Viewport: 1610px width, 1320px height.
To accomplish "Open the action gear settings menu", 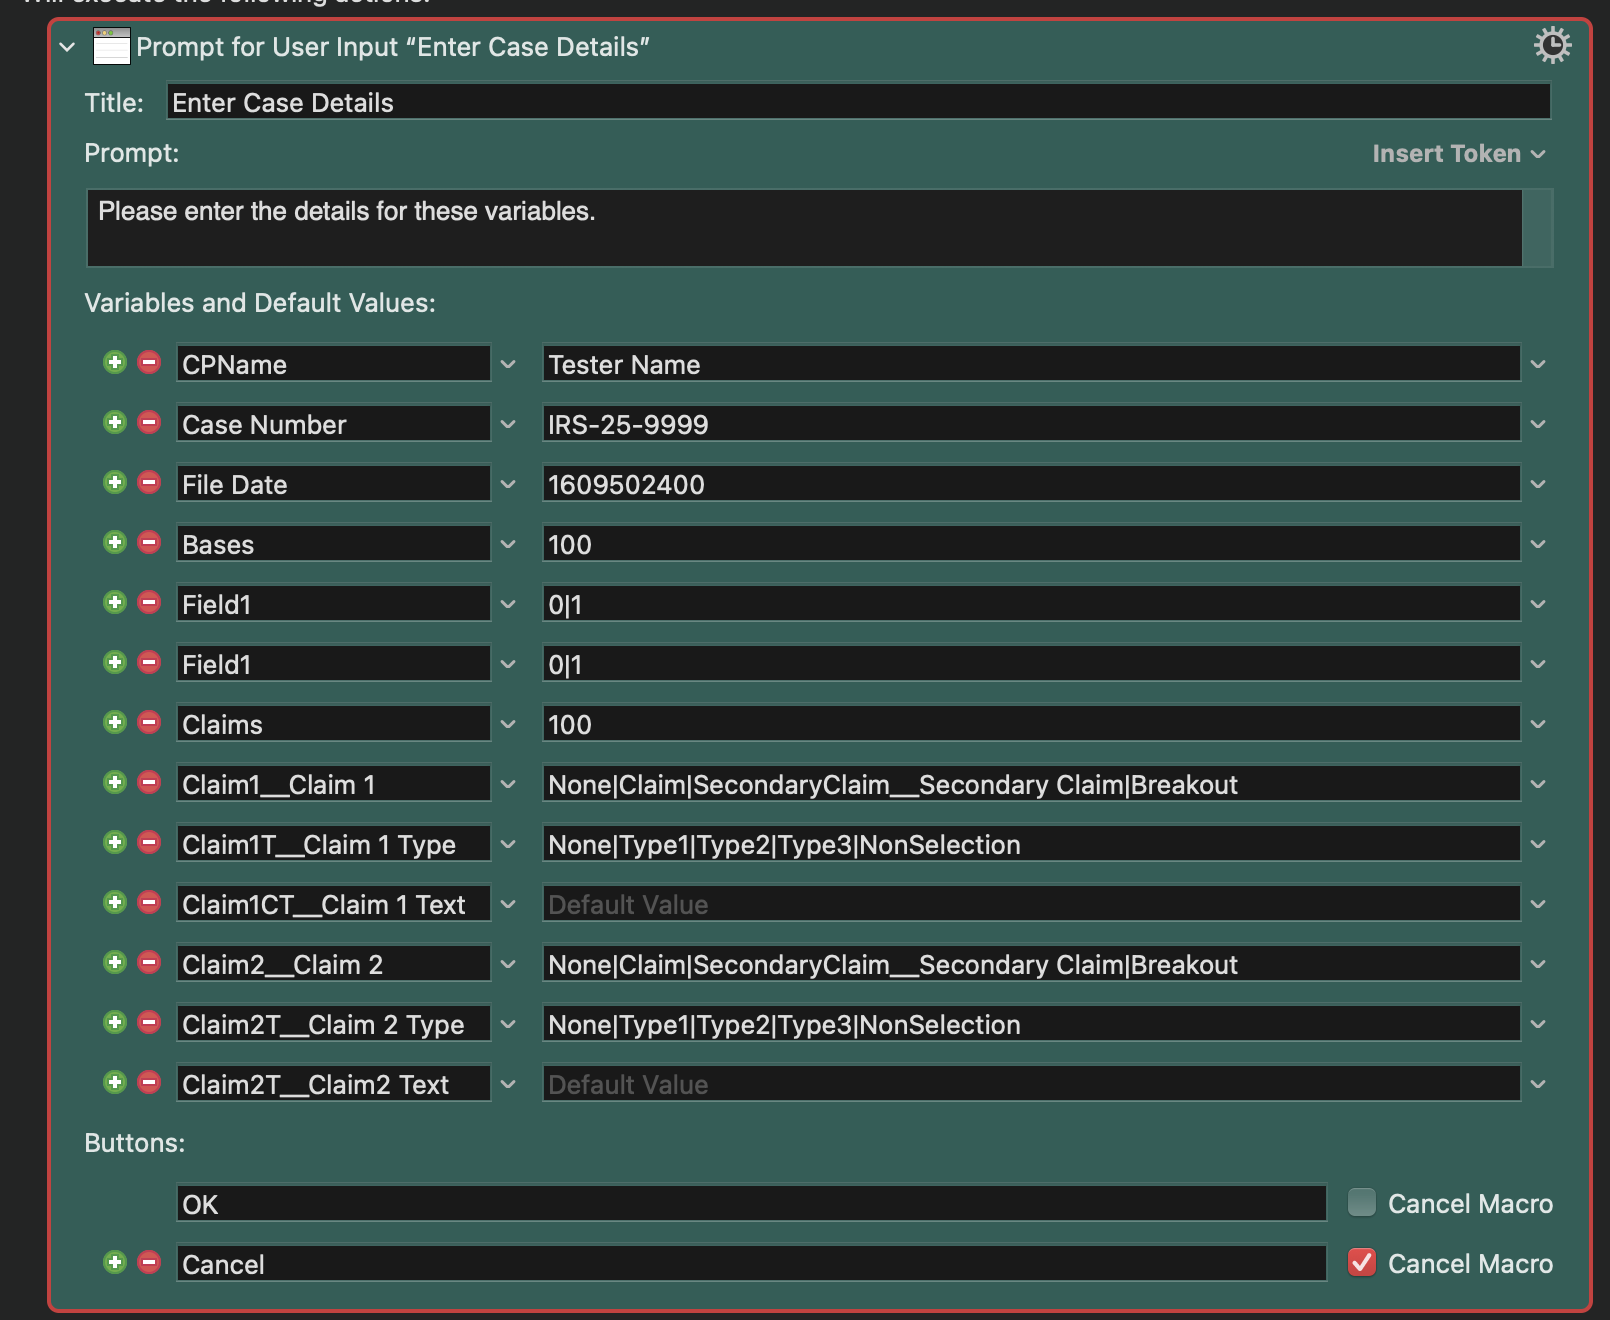I will (x=1551, y=46).
